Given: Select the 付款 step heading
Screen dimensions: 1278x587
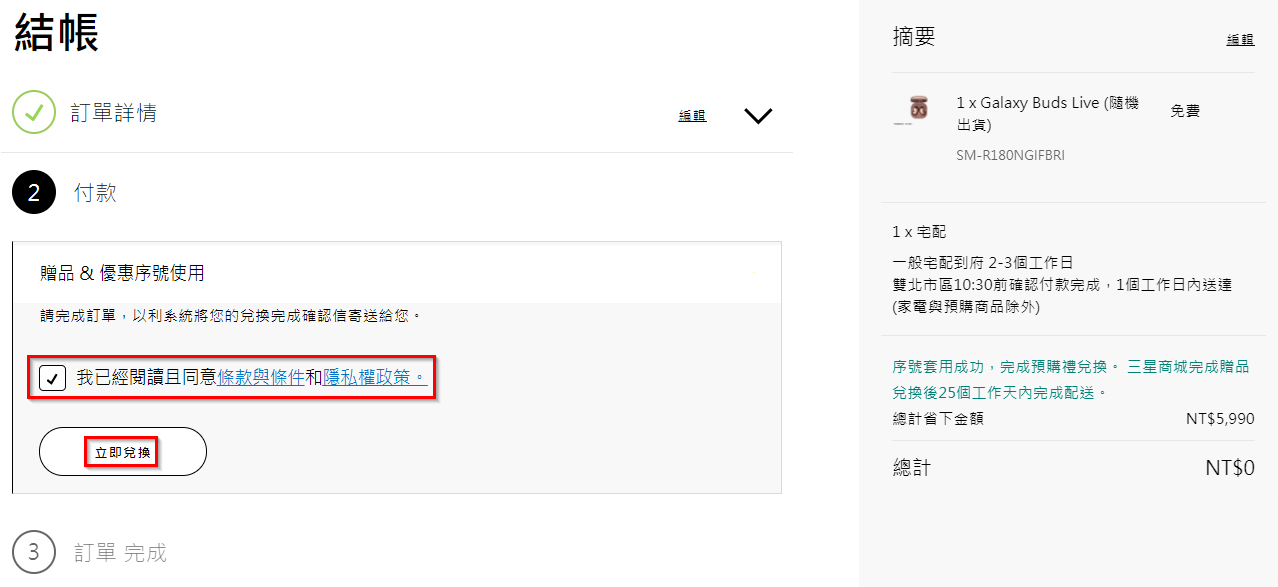Looking at the screenshot, I should pyautogui.click(x=95, y=193).
